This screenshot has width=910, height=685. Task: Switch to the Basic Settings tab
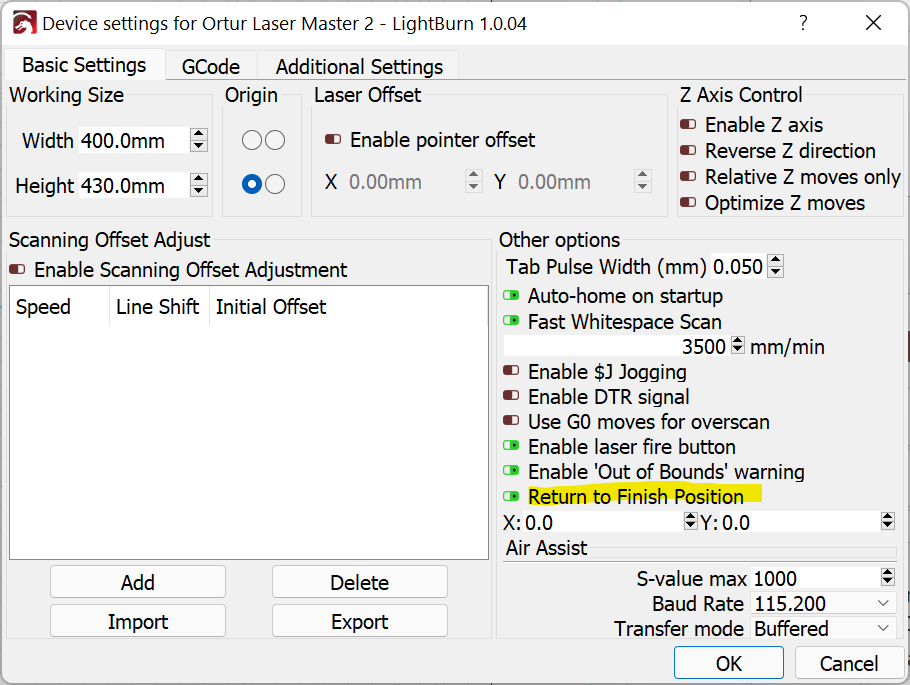(x=84, y=65)
